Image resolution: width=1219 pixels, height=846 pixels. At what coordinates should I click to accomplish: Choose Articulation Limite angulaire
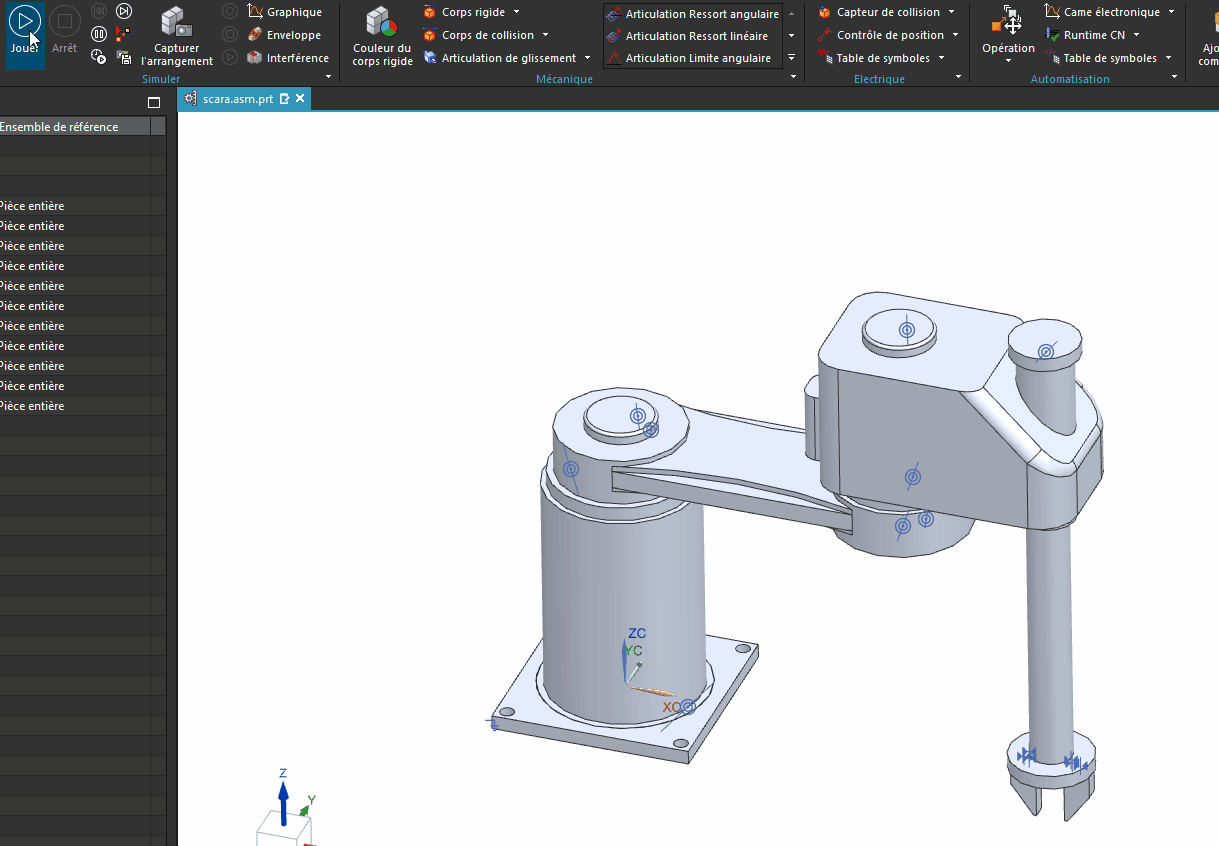pos(688,58)
